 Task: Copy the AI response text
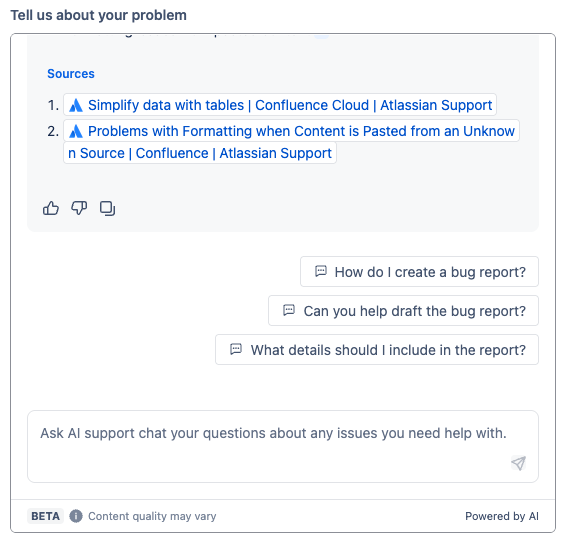[107, 208]
